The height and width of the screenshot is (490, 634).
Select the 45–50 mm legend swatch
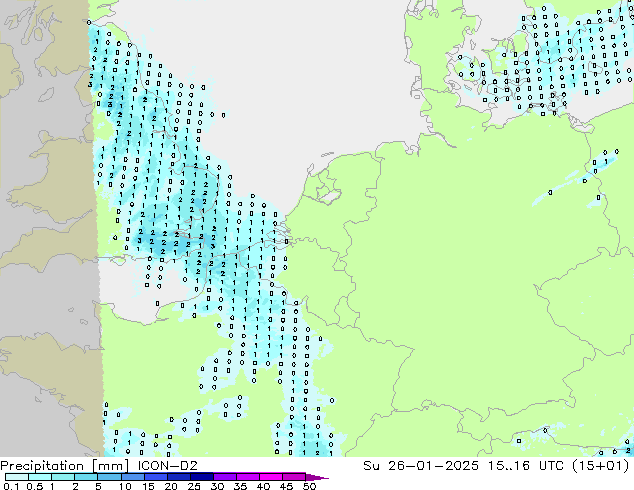pyautogui.click(x=294, y=477)
